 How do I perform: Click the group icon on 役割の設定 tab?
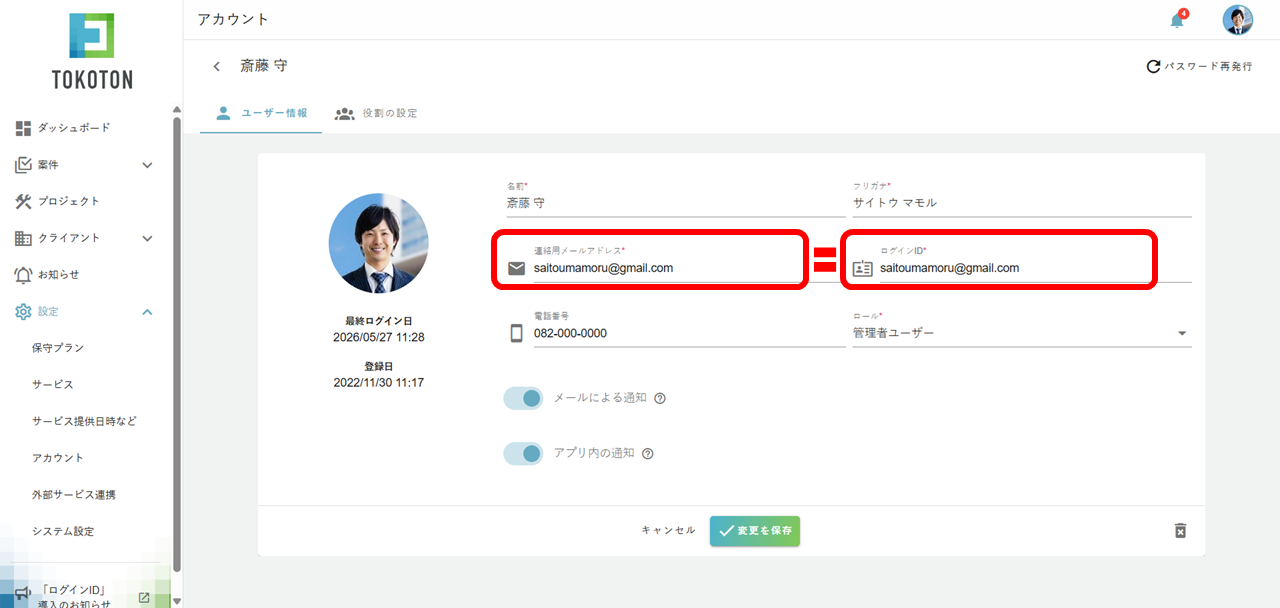[345, 113]
